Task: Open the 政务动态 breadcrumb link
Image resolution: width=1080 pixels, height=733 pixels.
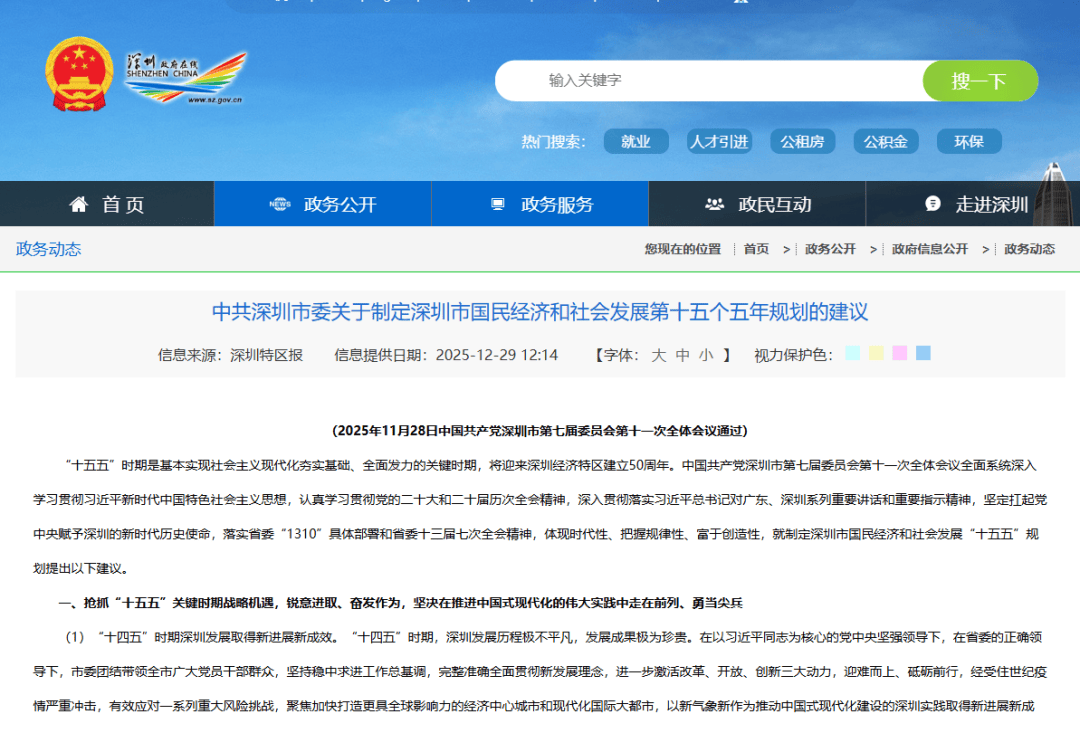Action: click(1029, 249)
